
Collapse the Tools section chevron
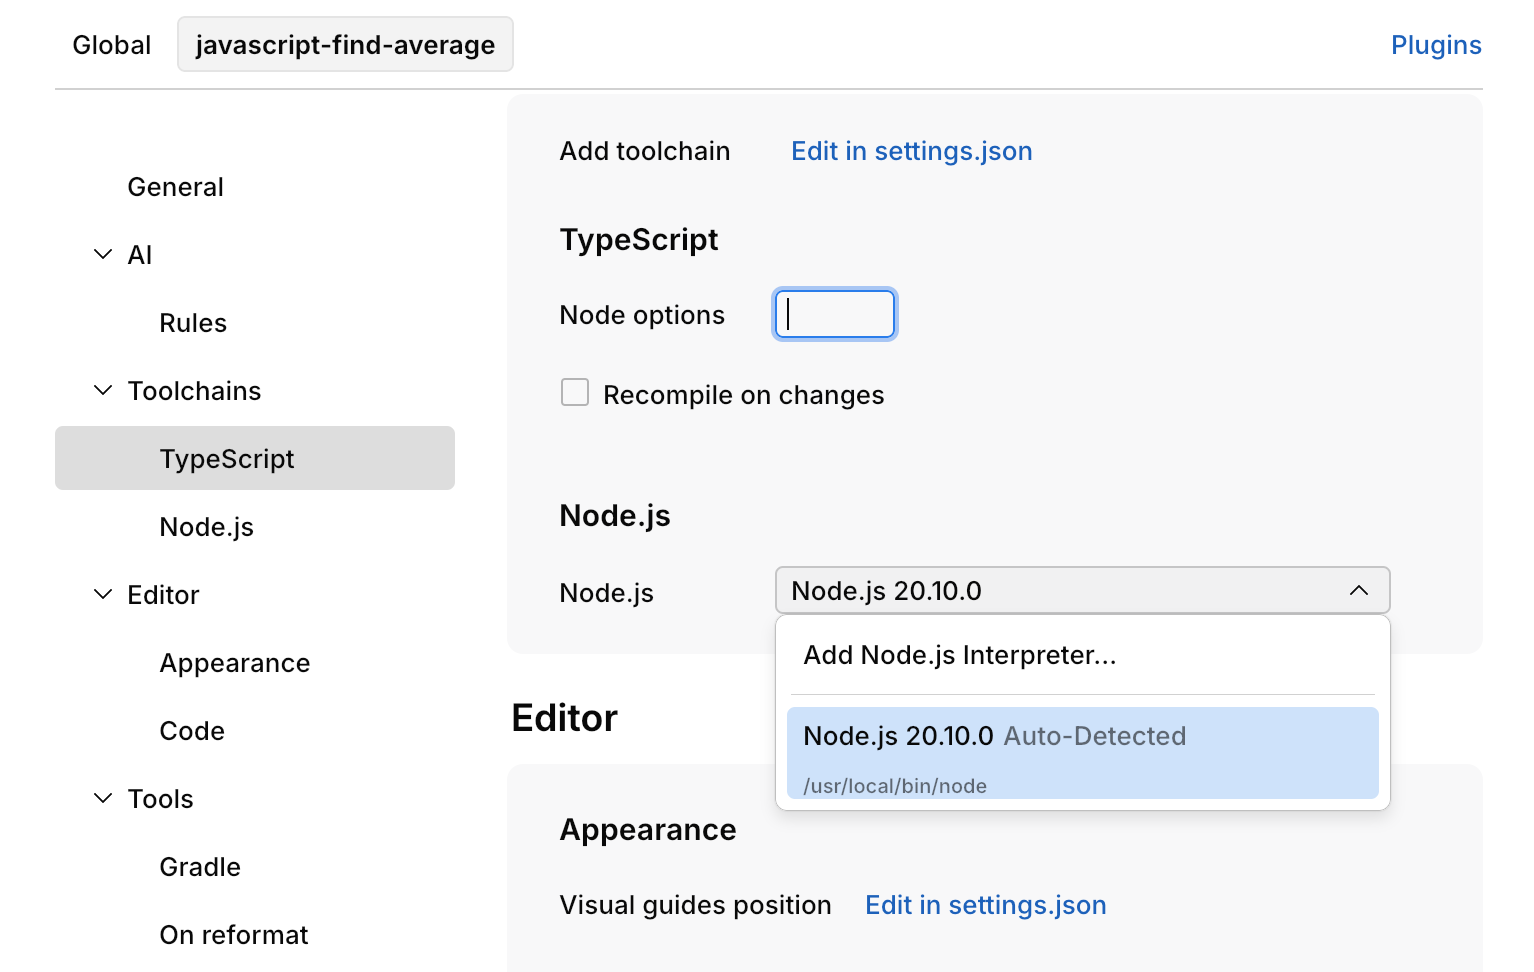click(103, 799)
